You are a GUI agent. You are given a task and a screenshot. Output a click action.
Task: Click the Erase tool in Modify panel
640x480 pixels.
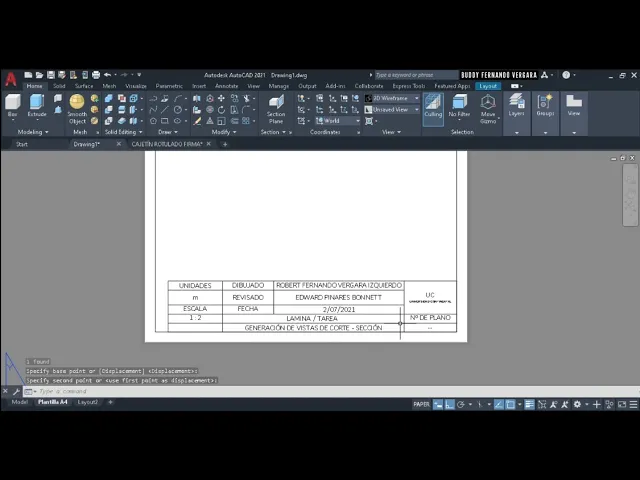197,121
